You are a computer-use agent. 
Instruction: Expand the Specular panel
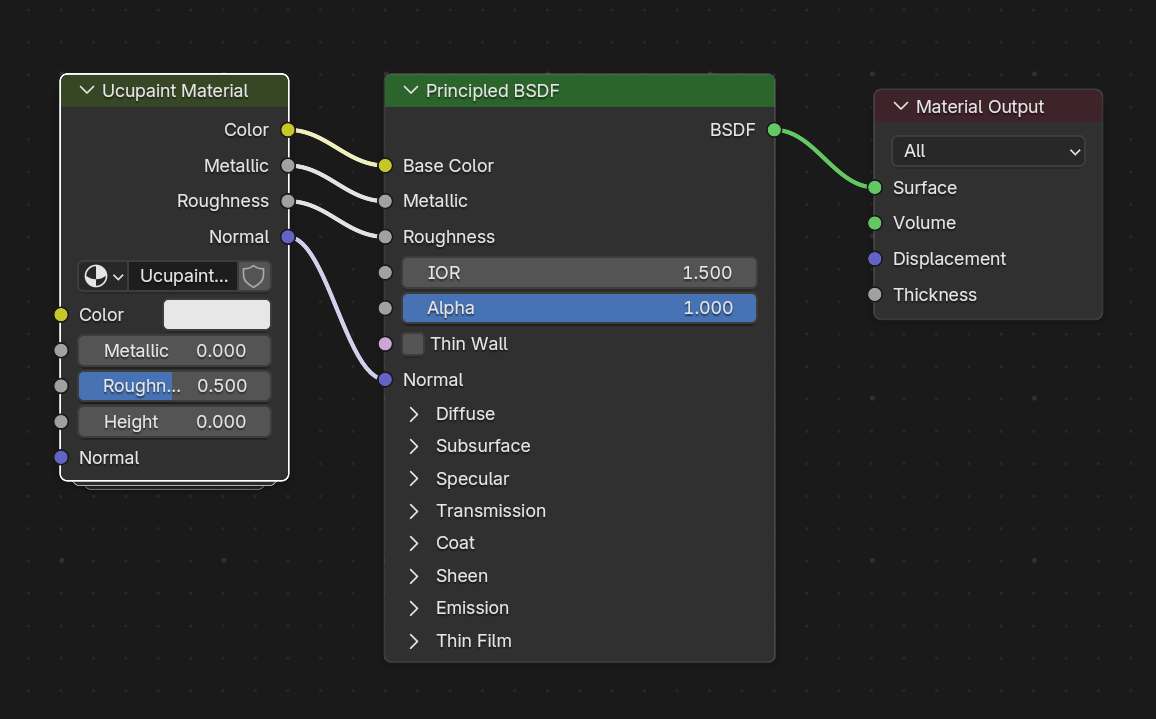tap(414, 479)
